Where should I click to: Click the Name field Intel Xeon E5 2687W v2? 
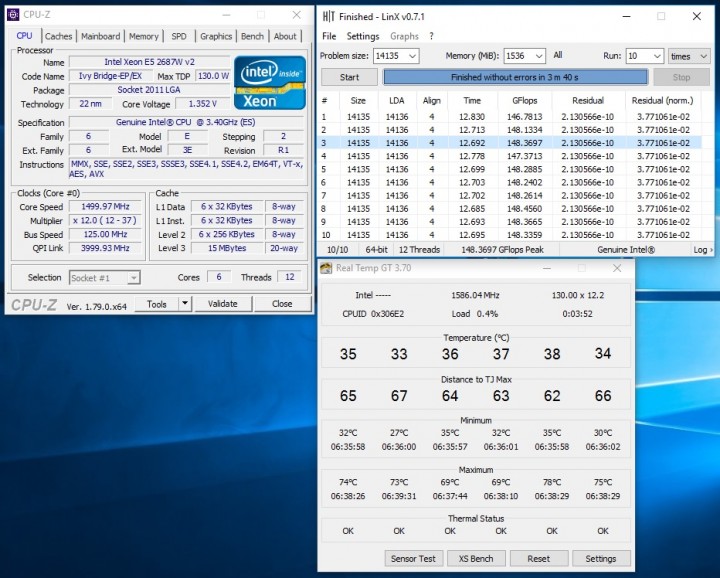(149, 62)
